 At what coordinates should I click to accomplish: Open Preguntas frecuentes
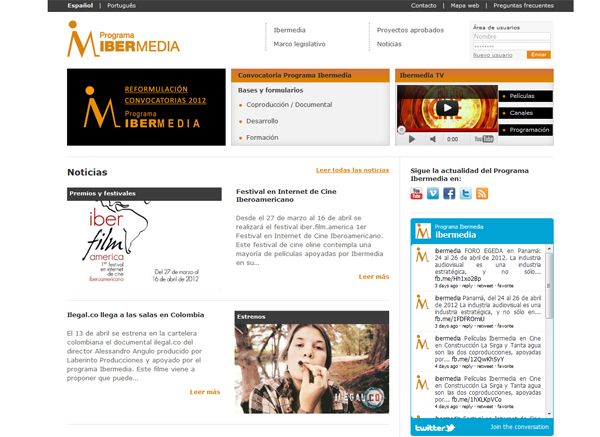coord(523,5)
